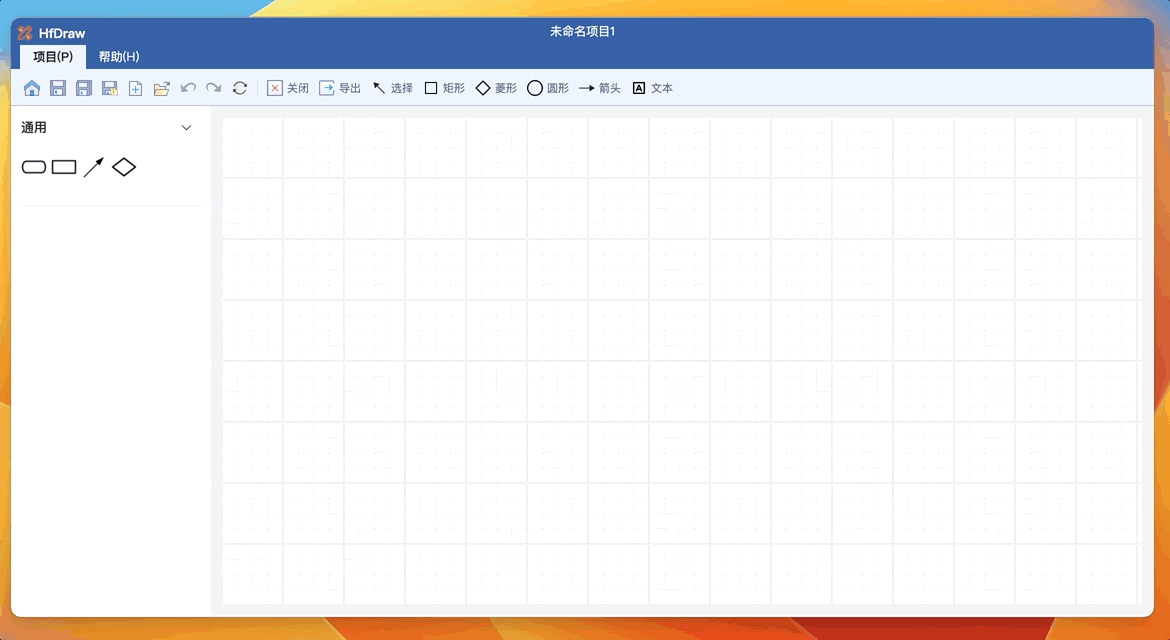Open a file using the folder icon

tap(162, 88)
